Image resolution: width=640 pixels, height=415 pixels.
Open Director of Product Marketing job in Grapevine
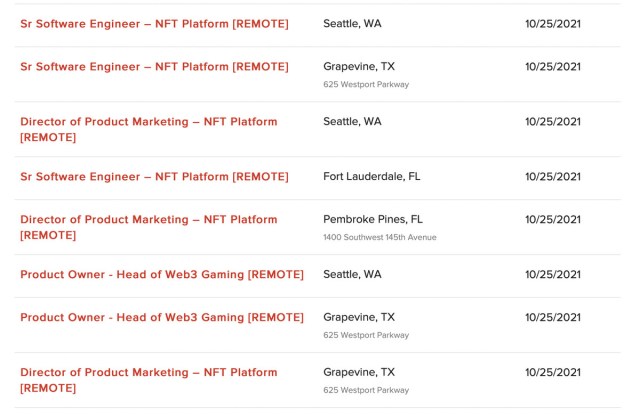coord(149,380)
